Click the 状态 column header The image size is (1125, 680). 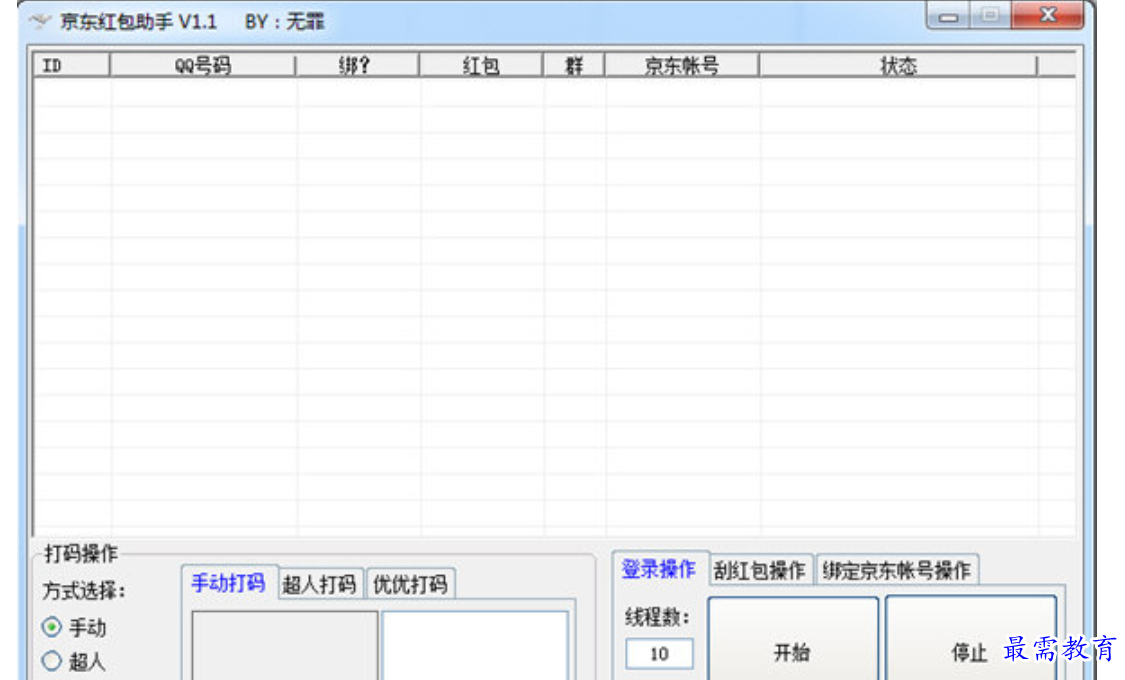[898, 66]
